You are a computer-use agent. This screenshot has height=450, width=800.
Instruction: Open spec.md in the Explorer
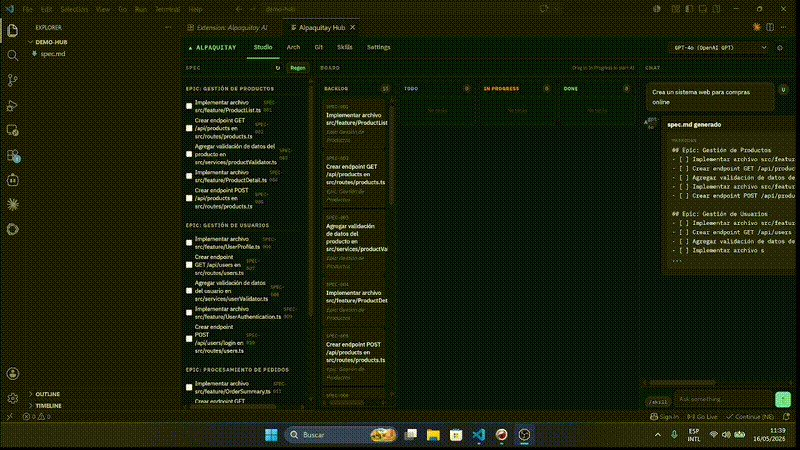53,54
